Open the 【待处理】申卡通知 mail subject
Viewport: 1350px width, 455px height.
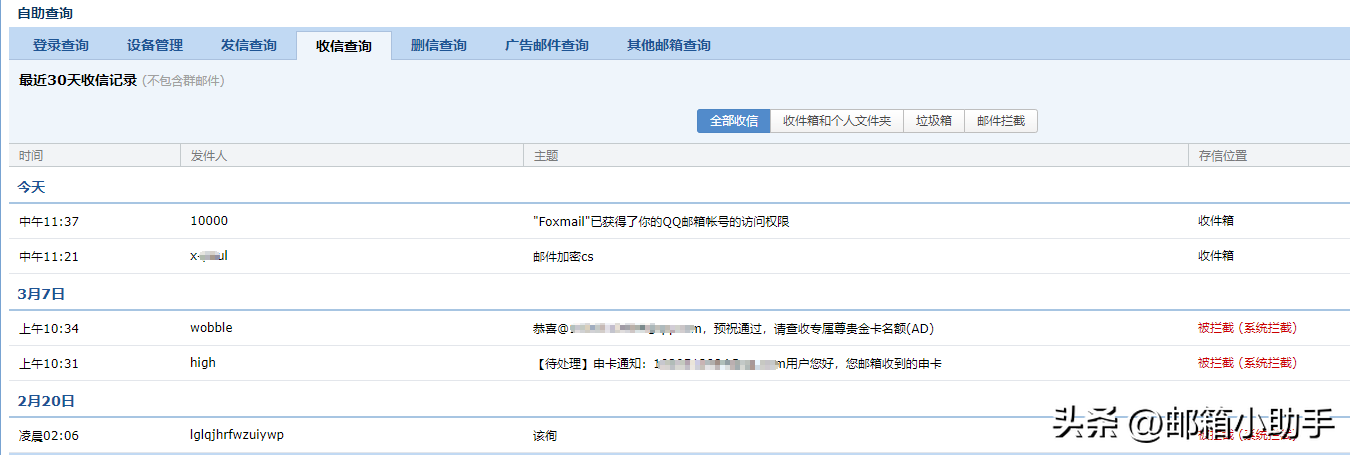coord(737,364)
